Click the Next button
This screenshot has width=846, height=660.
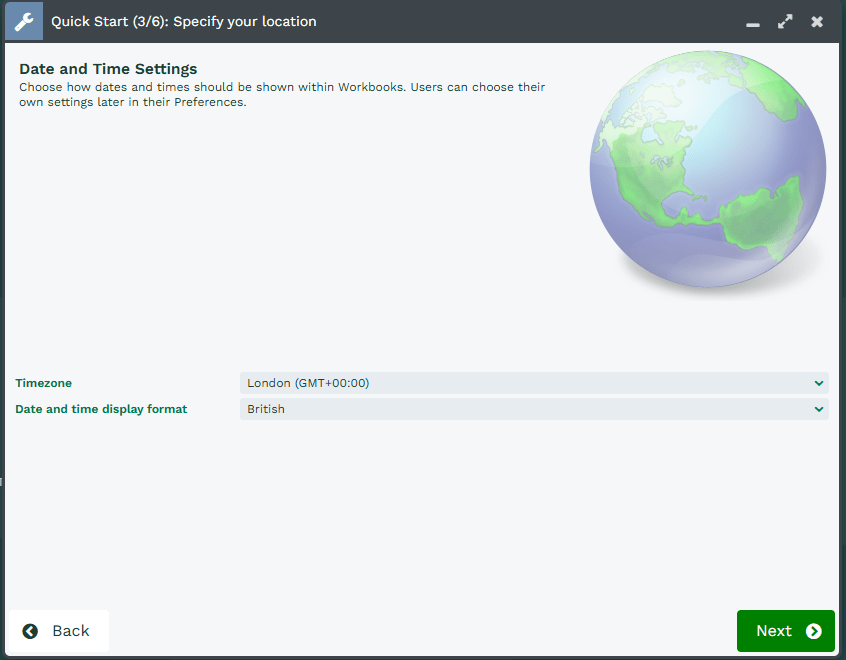[786, 631]
